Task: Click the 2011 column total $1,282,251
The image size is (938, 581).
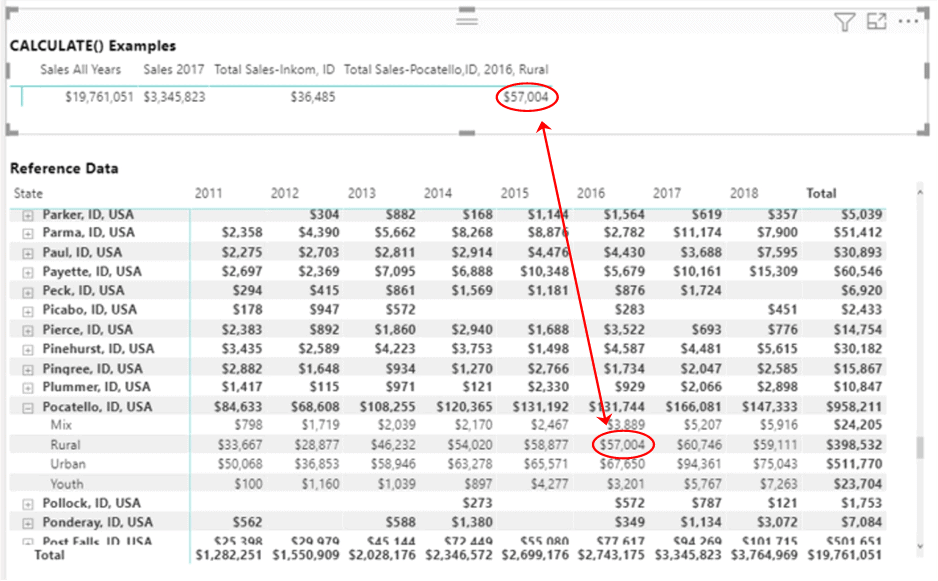Action: 229,555
